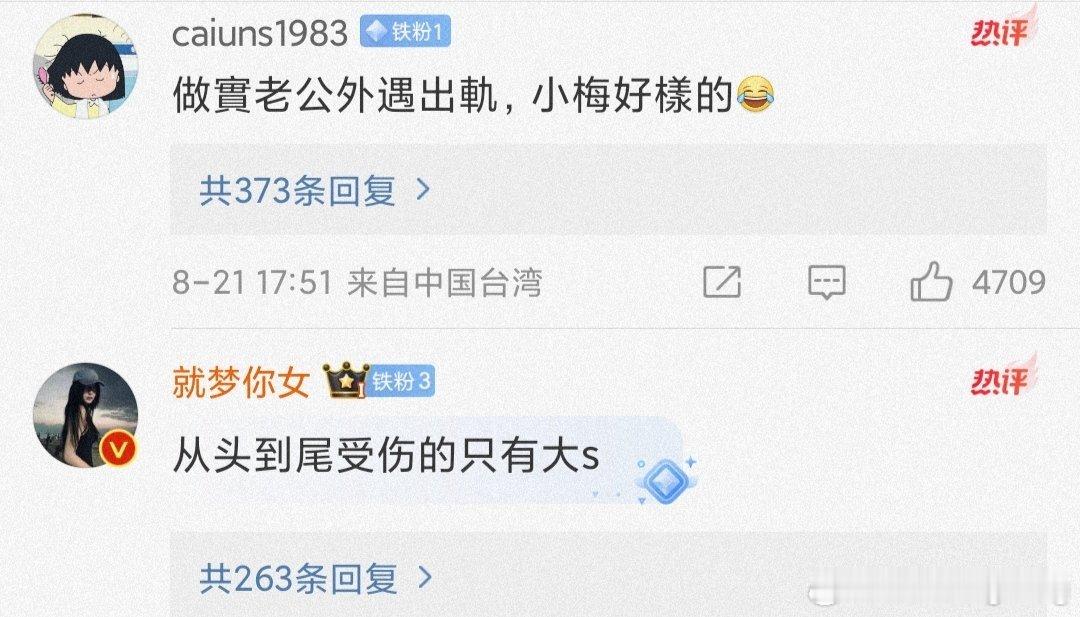Click the Chibi Maruko cartoon avatar
Screen dimensions: 1080x617
point(85,66)
